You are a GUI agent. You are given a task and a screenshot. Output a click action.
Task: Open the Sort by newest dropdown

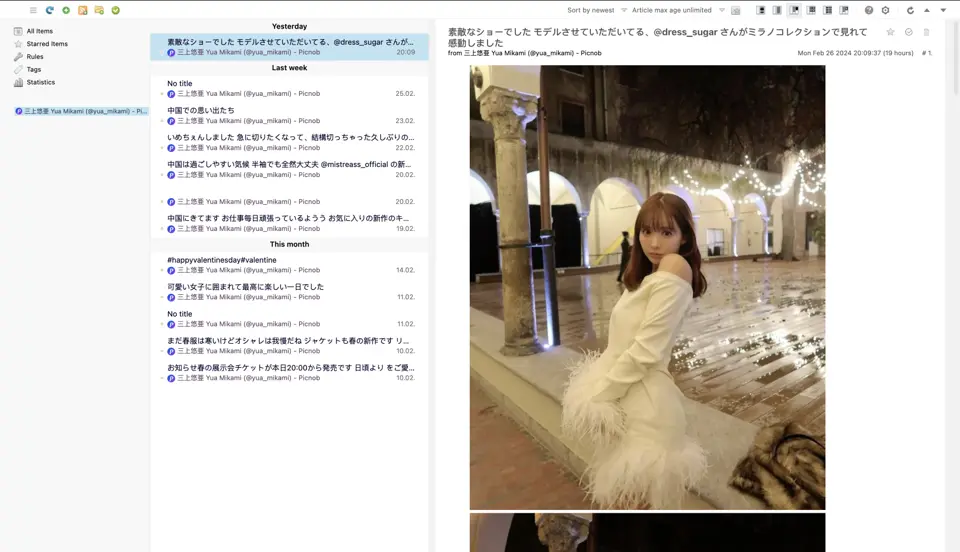point(597,10)
